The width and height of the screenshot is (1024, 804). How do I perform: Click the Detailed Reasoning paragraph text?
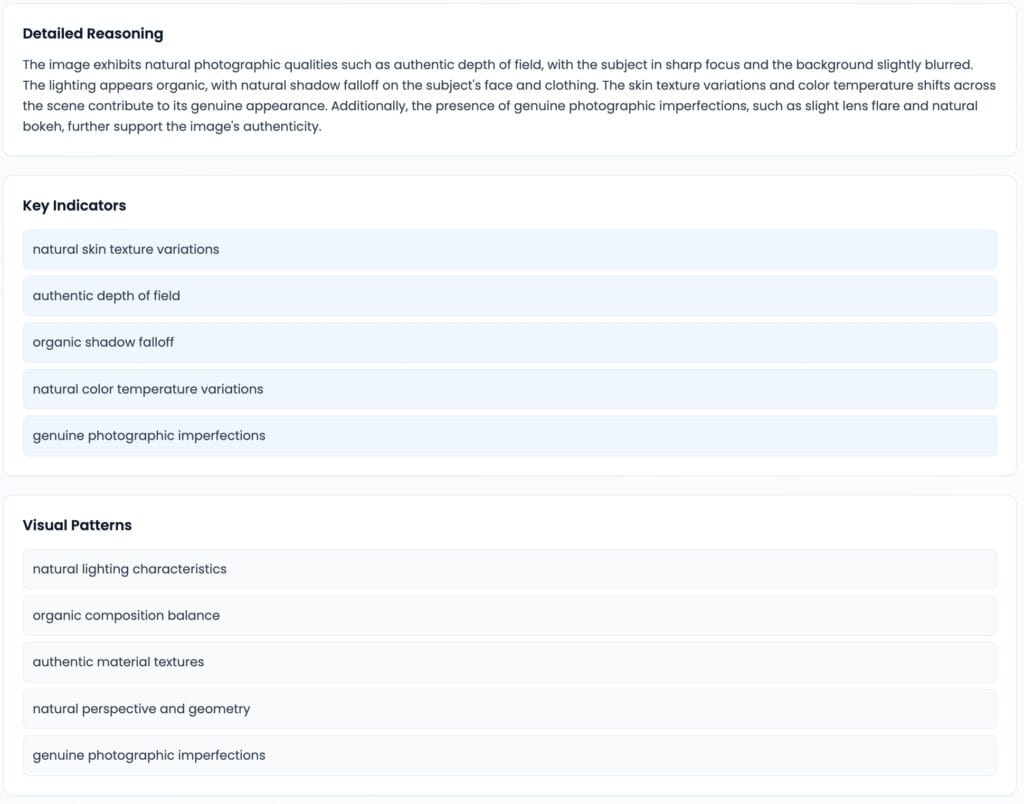pos(509,95)
